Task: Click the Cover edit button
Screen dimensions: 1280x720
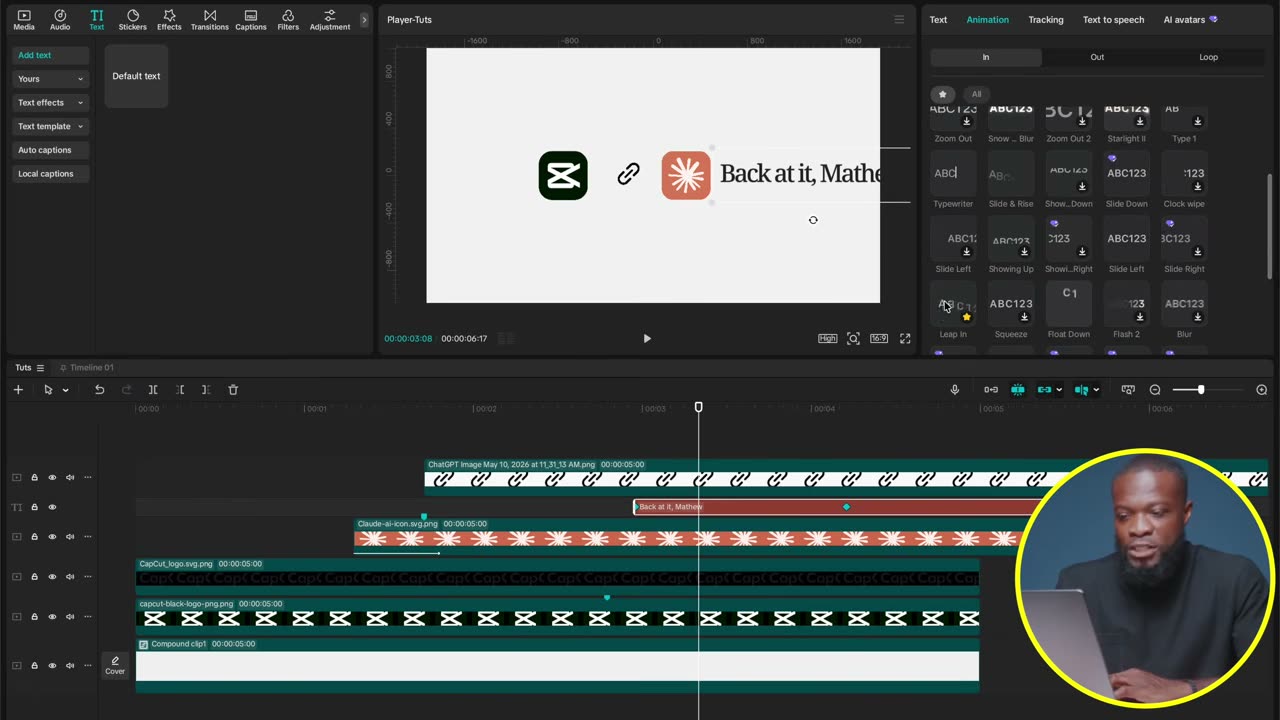Action: click(115, 665)
